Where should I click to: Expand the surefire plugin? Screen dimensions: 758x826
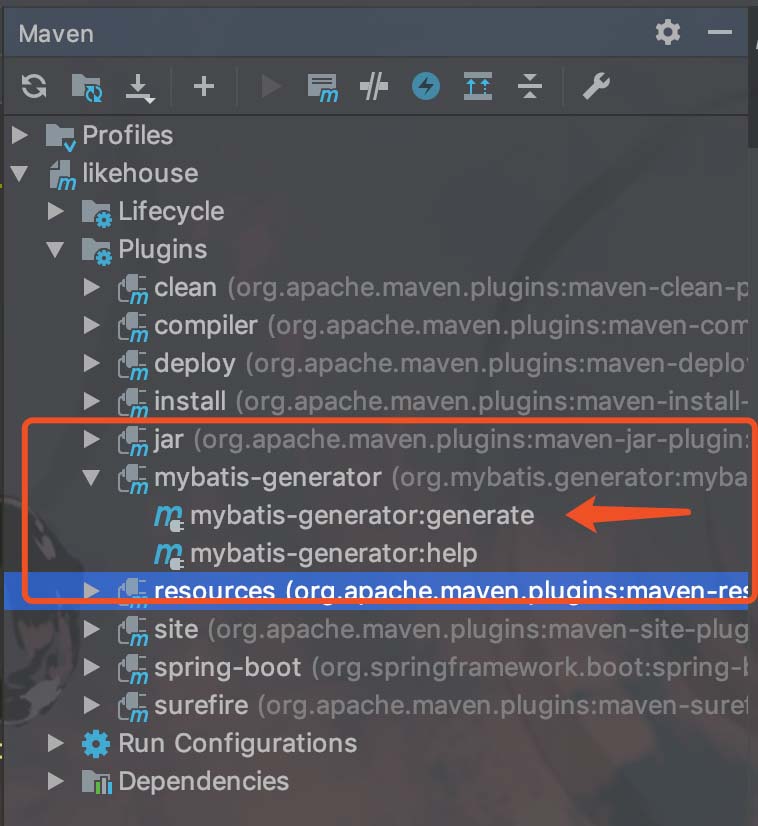[92, 705]
